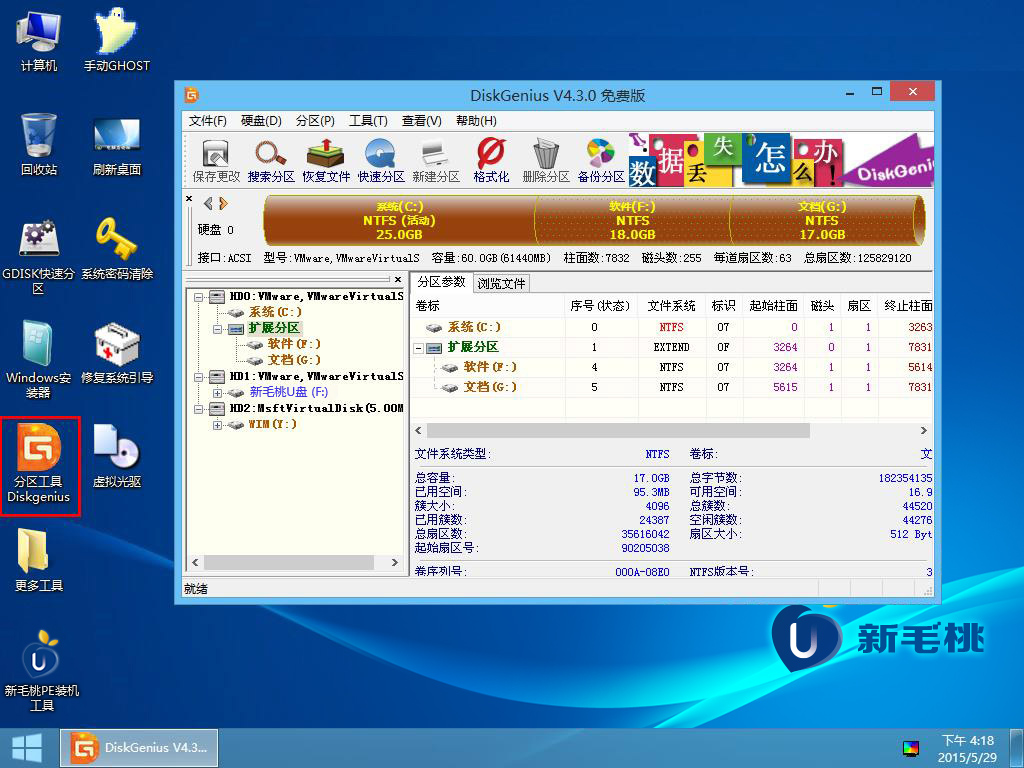Screen dimensions: 1024x768
Task: Open the 文件(F) menu
Action: point(208,121)
